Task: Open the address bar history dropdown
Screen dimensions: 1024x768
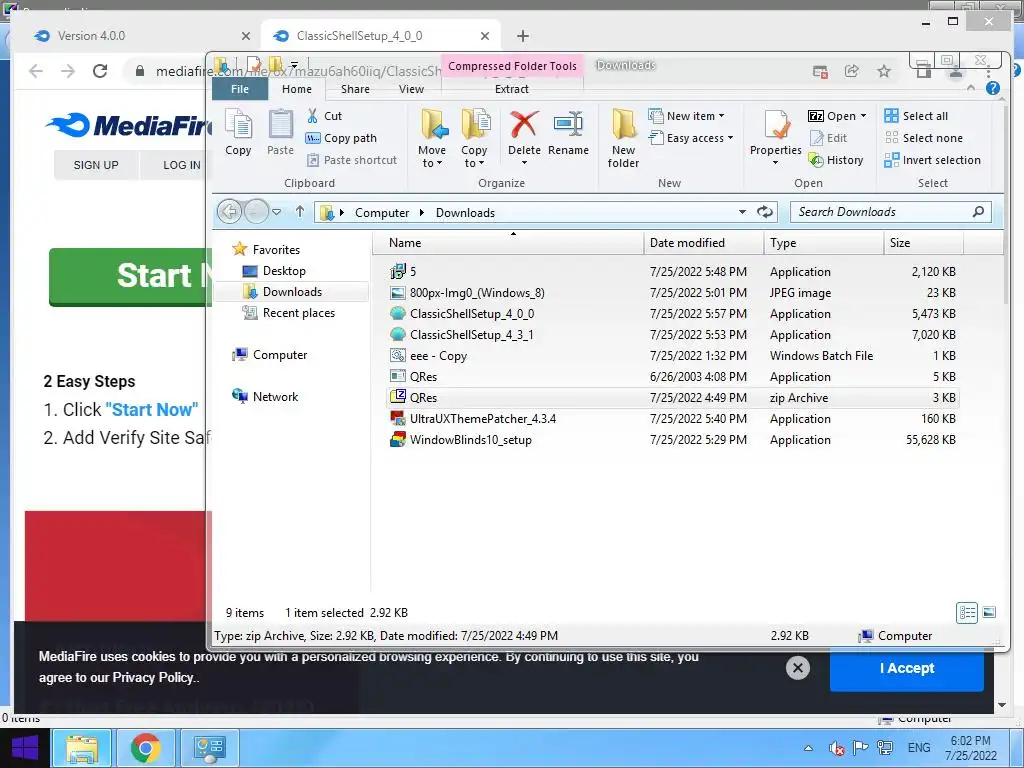Action: 742,212
